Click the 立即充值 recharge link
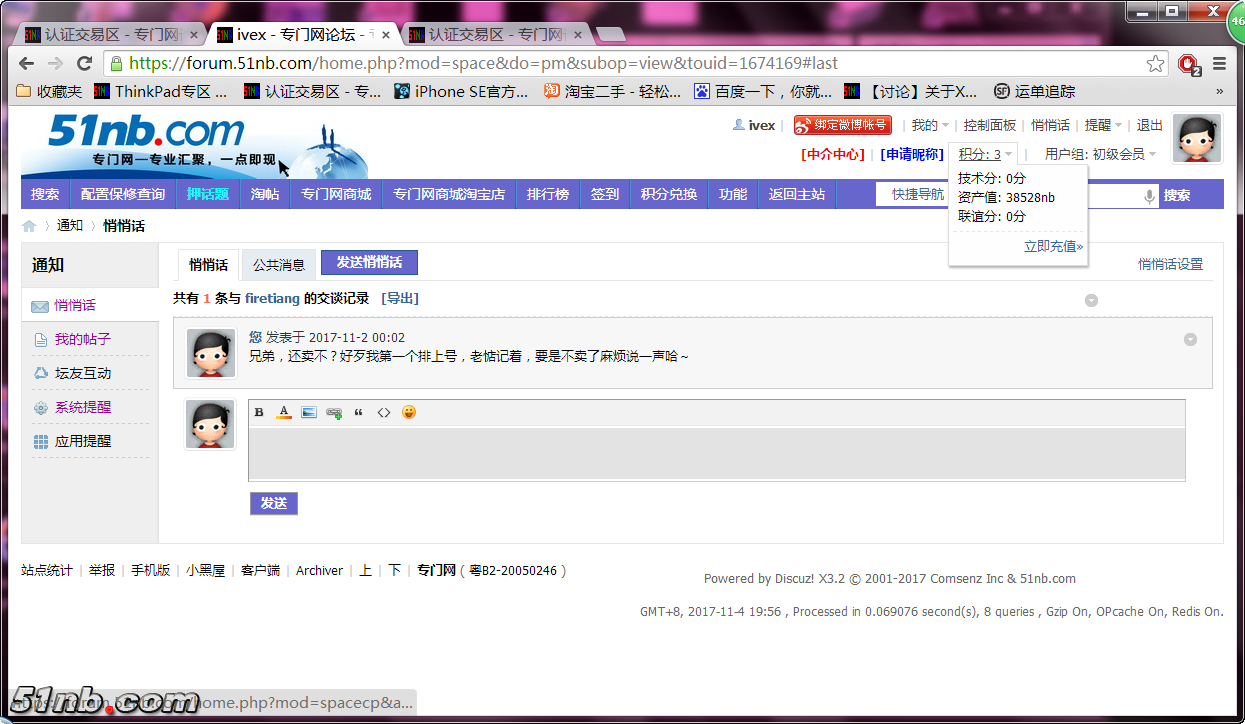The width and height of the screenshot is (1245, 724). pos(1053,246)
